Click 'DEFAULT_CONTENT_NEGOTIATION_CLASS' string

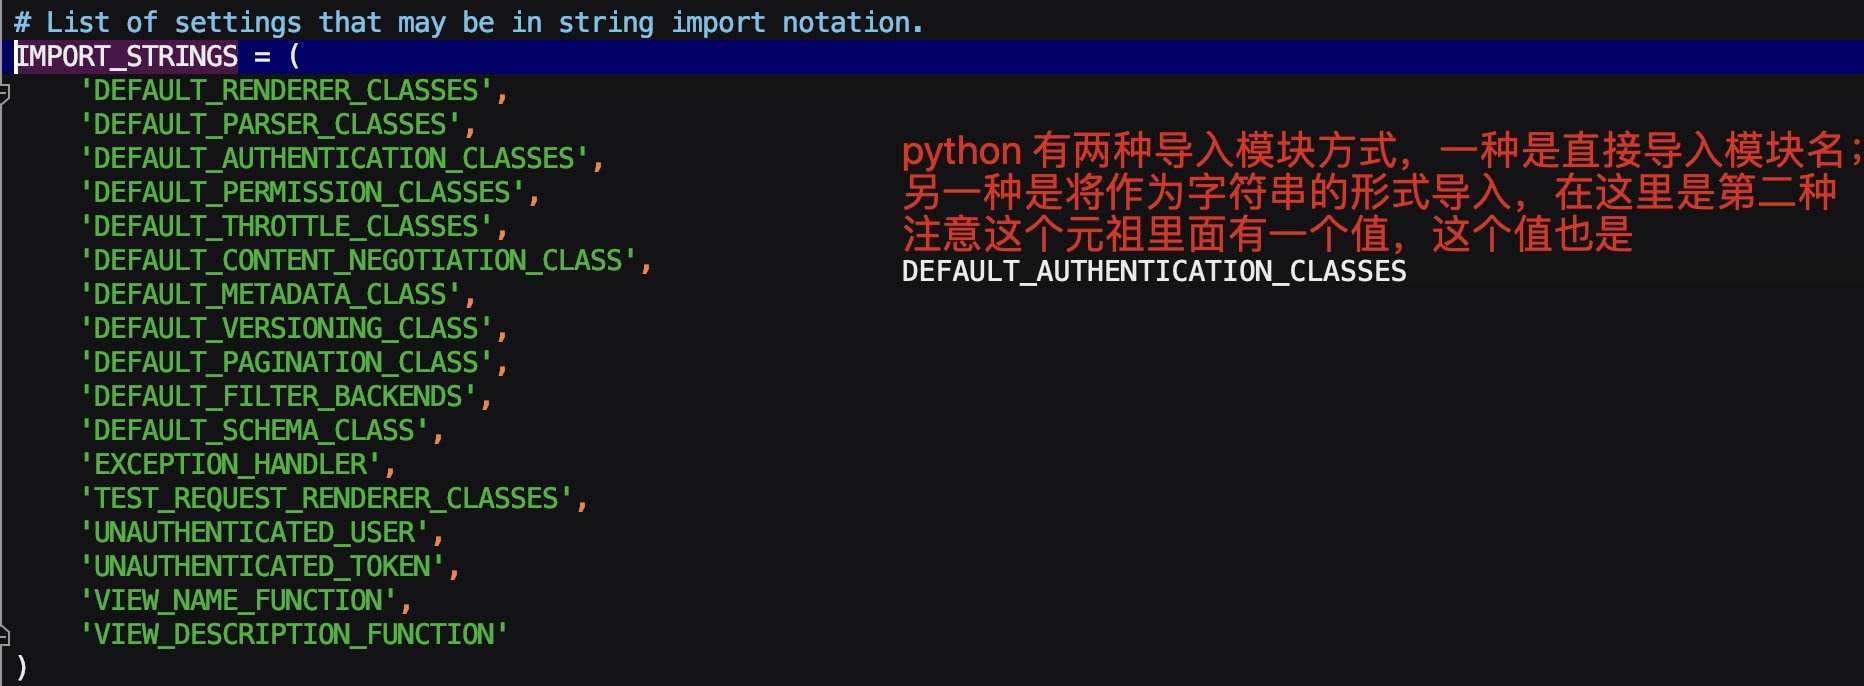[359, 261]
